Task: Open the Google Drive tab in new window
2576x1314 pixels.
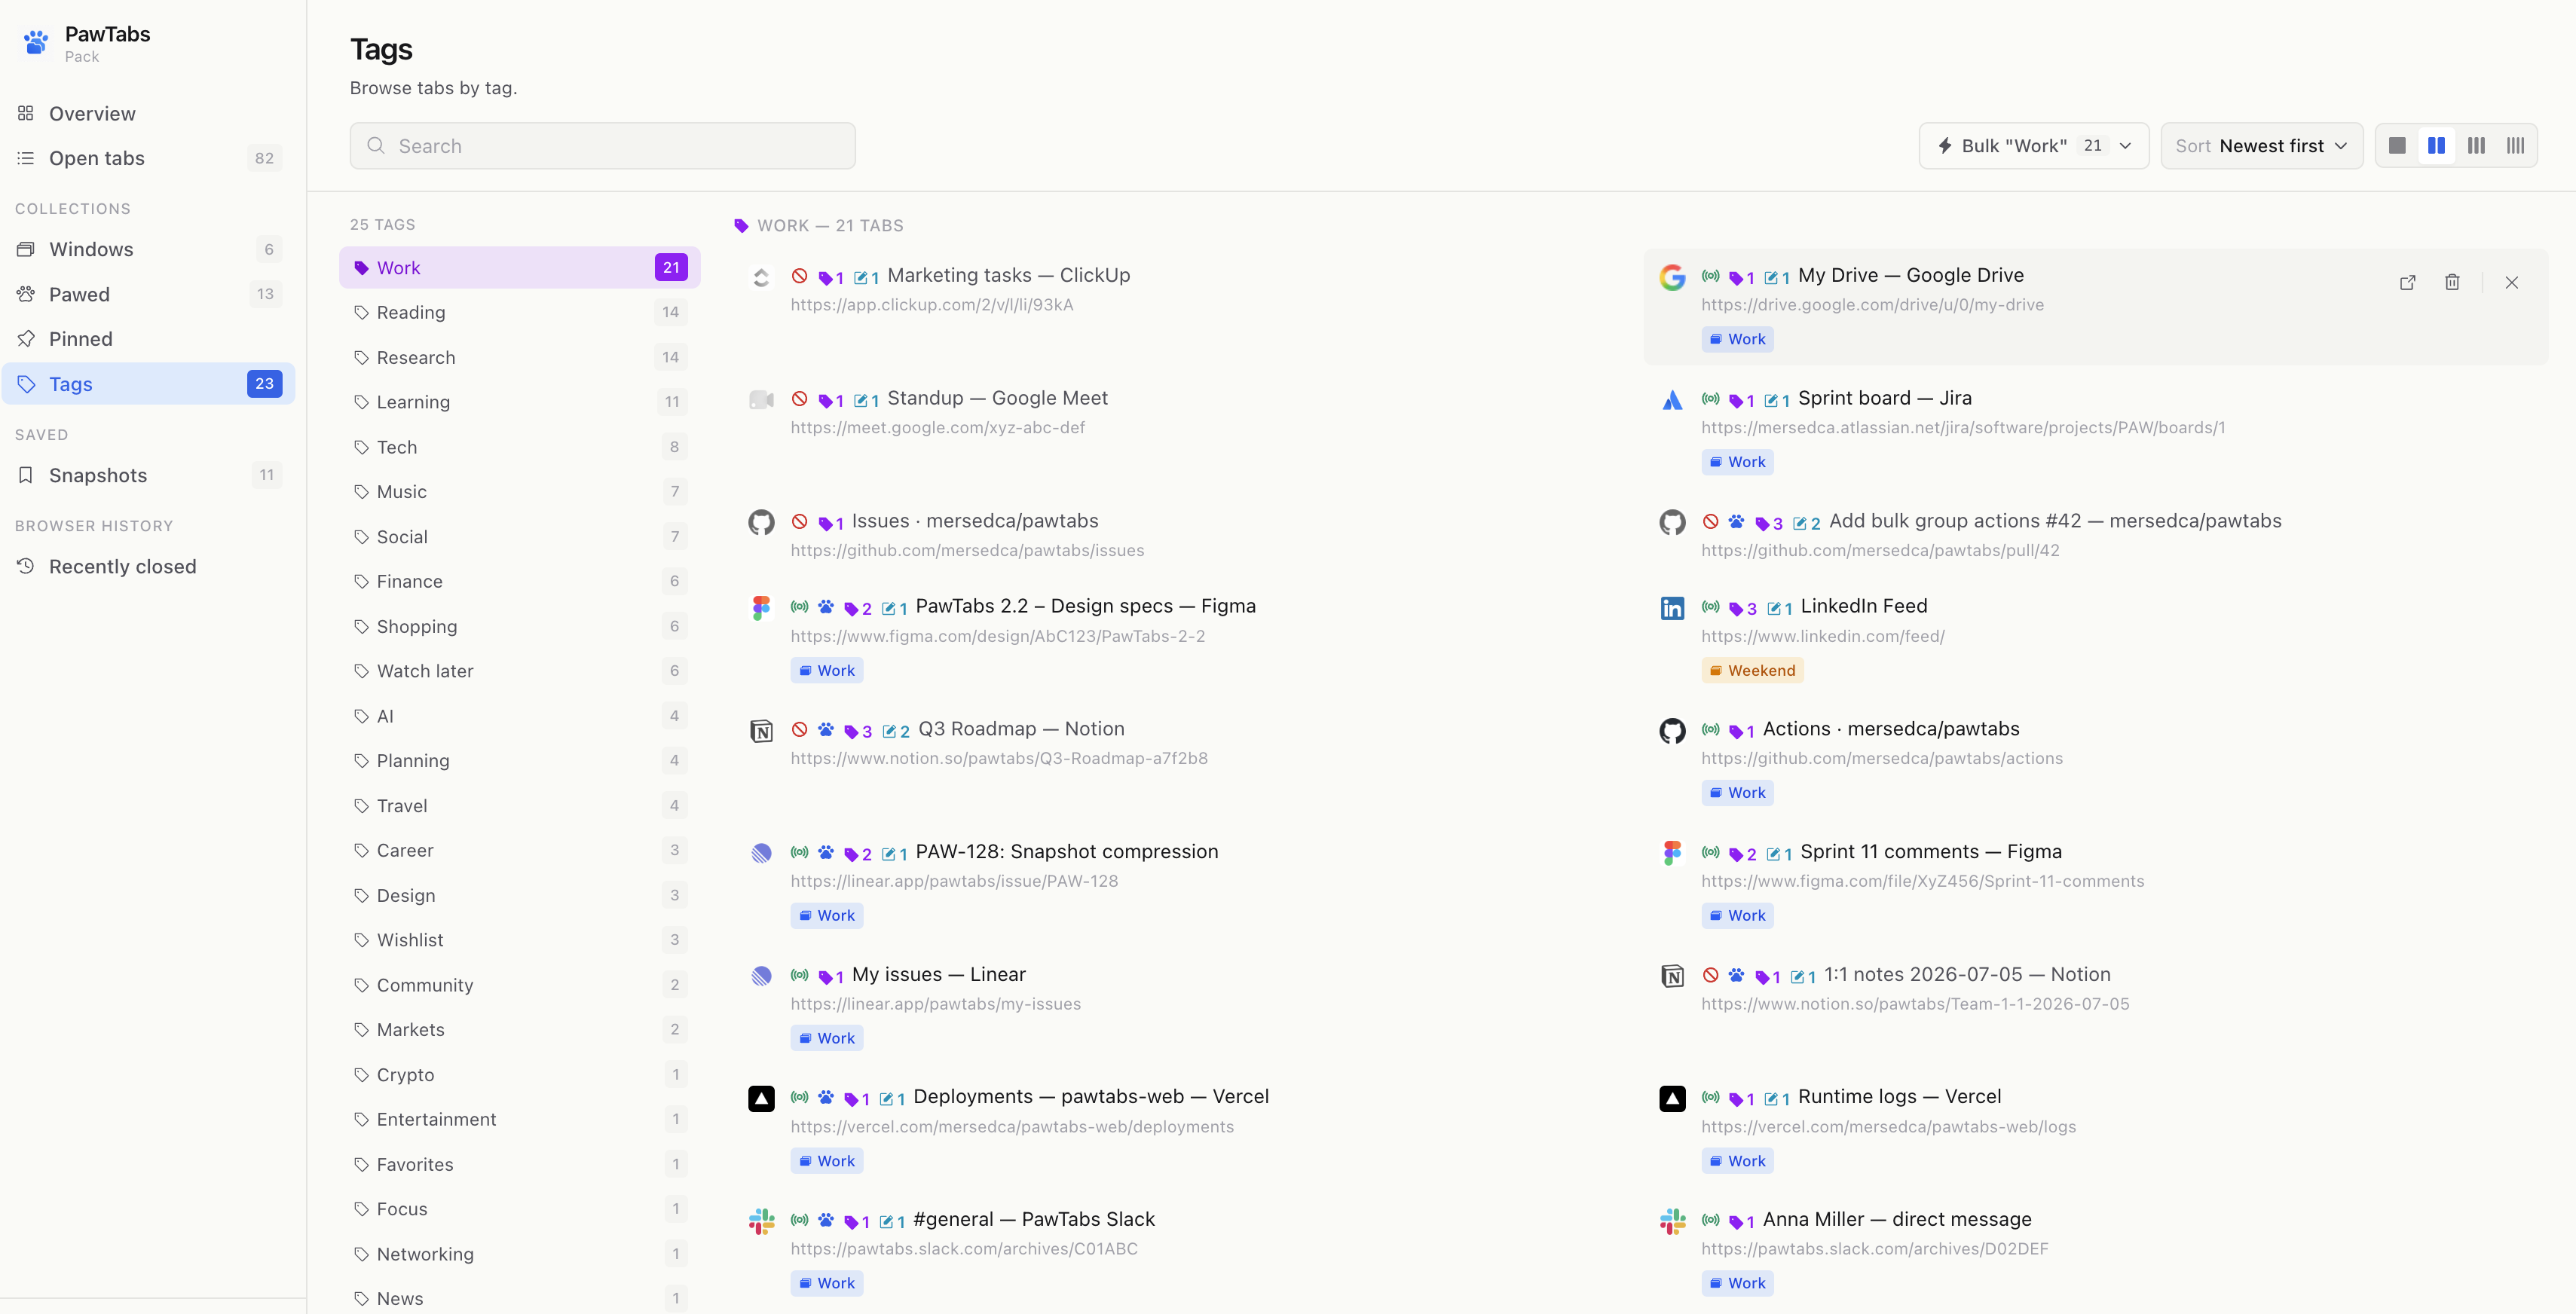Action: [x=2408, y=283]
